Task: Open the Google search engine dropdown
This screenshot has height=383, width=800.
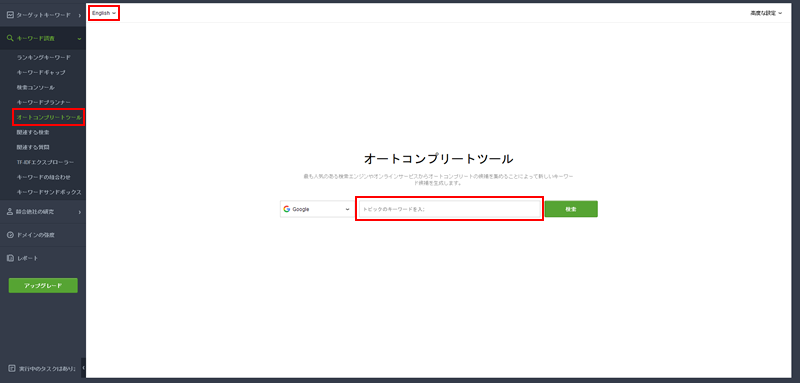Action: [317, 209]
